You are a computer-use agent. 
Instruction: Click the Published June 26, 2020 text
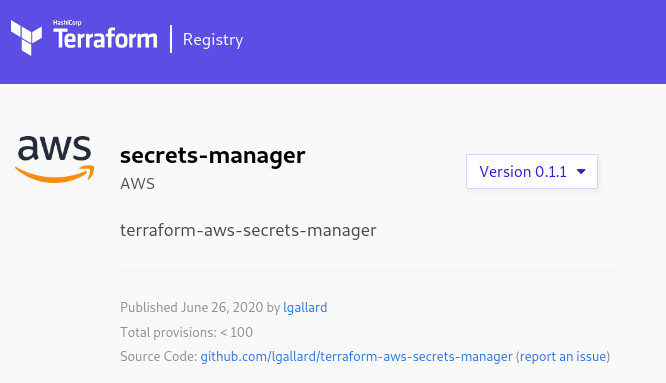pos(192,307)
